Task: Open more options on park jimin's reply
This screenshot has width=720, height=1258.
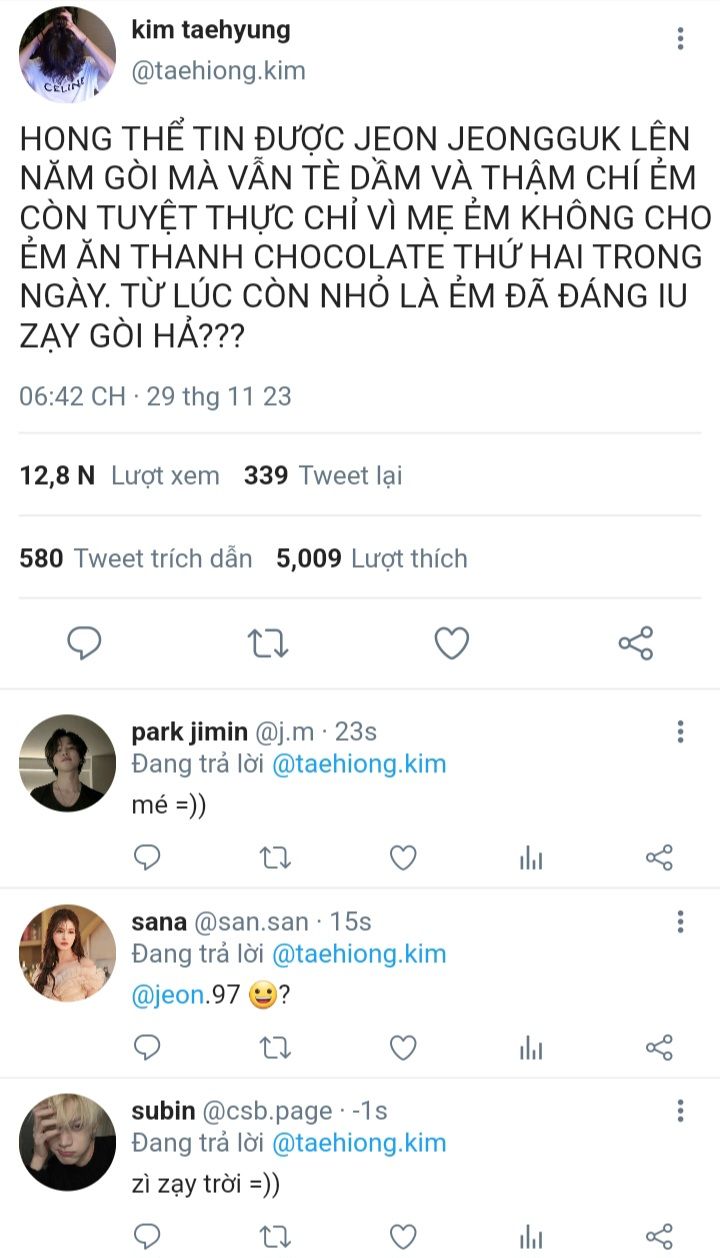Action: tap(680, 731)
